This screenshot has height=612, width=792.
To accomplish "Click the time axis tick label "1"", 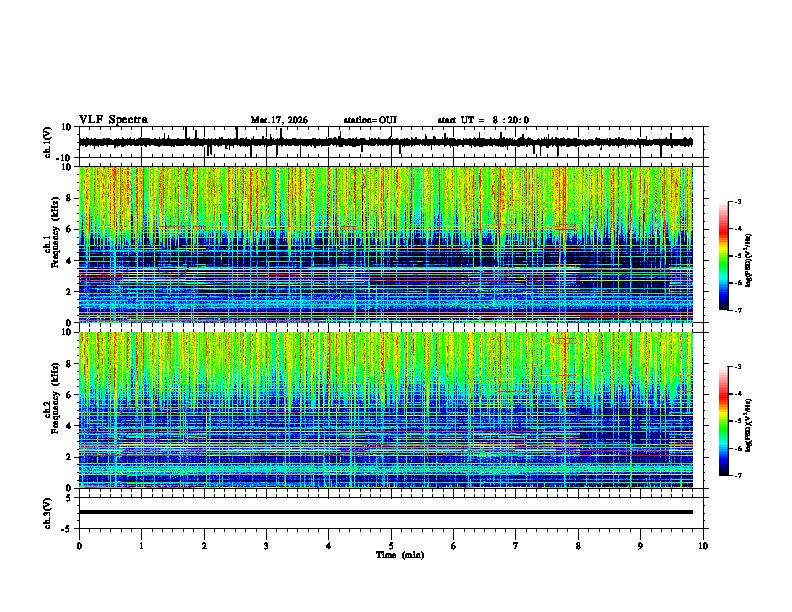I will [x=141, y=546].
